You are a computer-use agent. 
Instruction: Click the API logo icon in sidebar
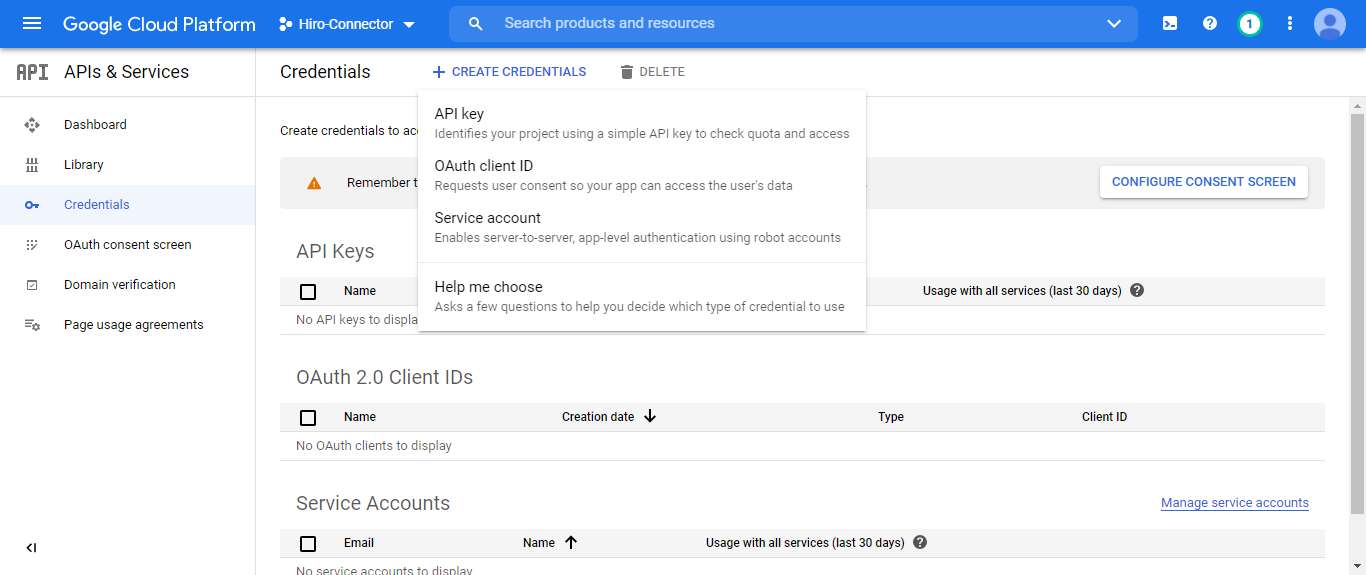pos(32,72)
